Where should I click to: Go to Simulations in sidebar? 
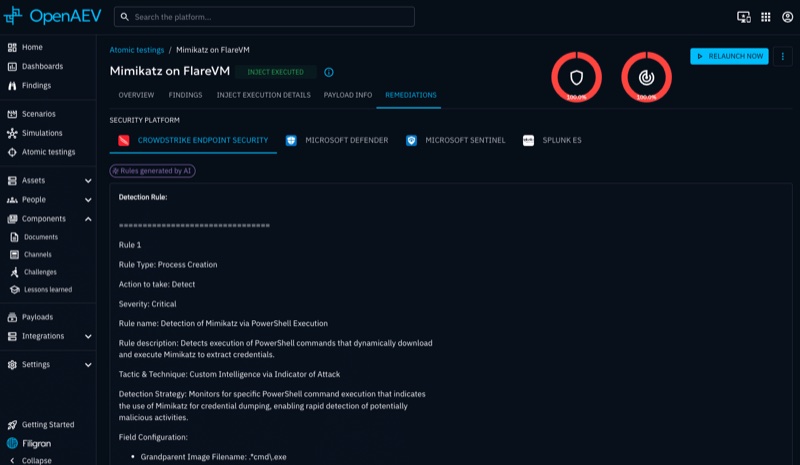(41, 133)
